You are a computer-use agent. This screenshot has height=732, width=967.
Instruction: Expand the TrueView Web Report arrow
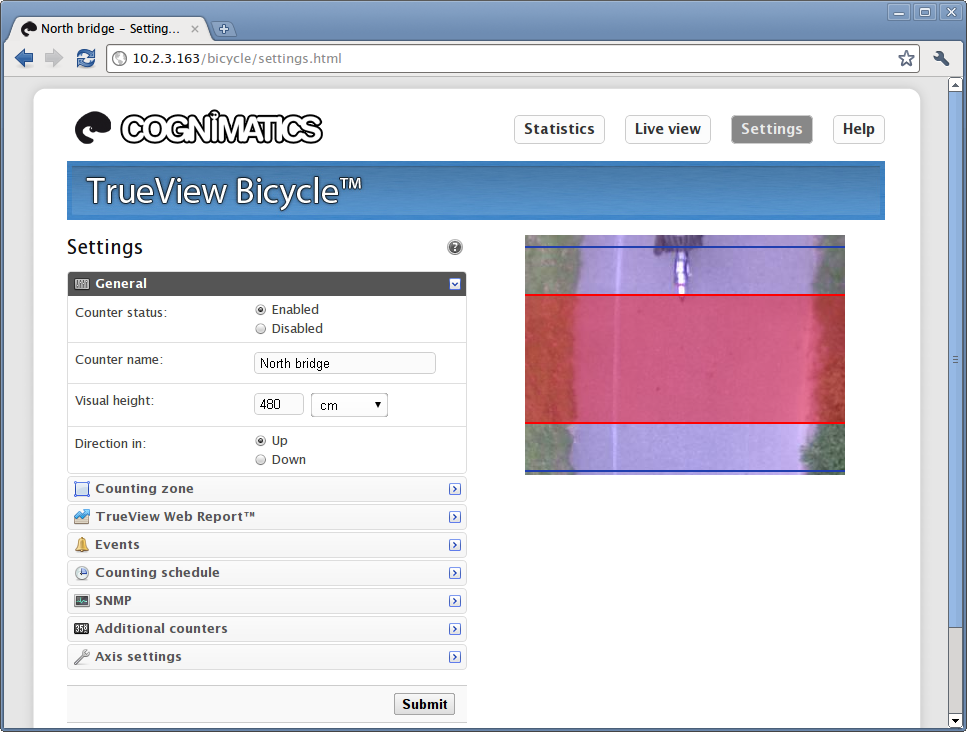coord(455,517)
